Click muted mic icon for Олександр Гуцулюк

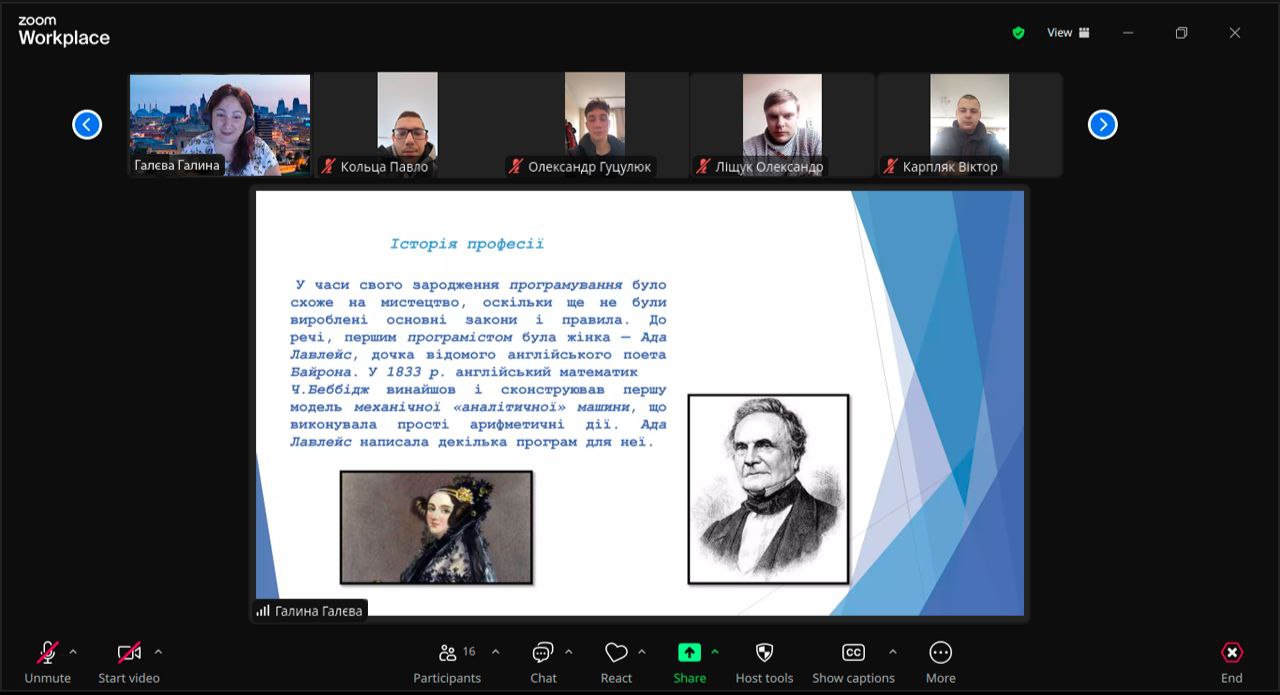coord(515,166)
